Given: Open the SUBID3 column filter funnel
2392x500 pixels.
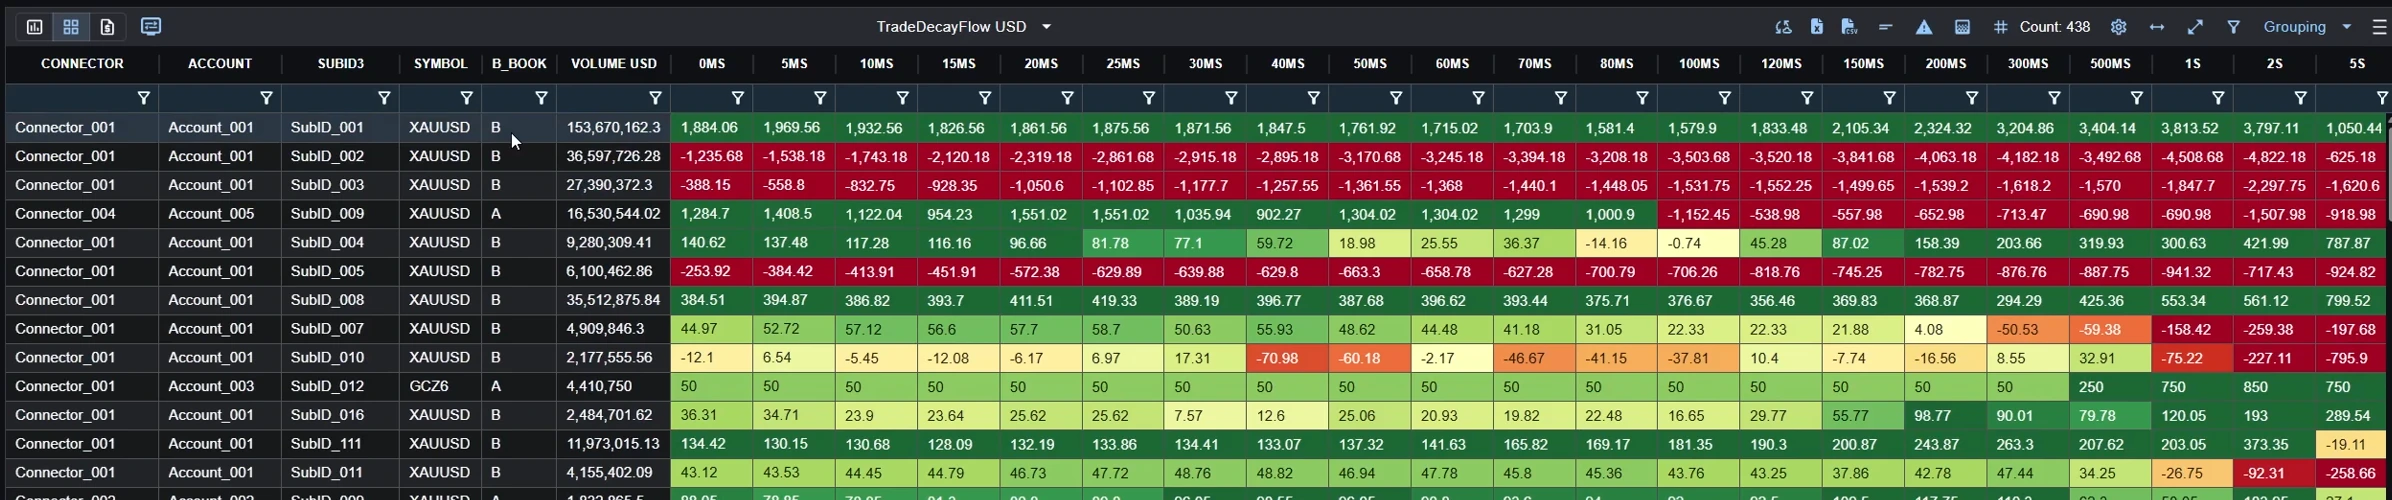Looking at the screenshot, I should (x=384, y=98).
